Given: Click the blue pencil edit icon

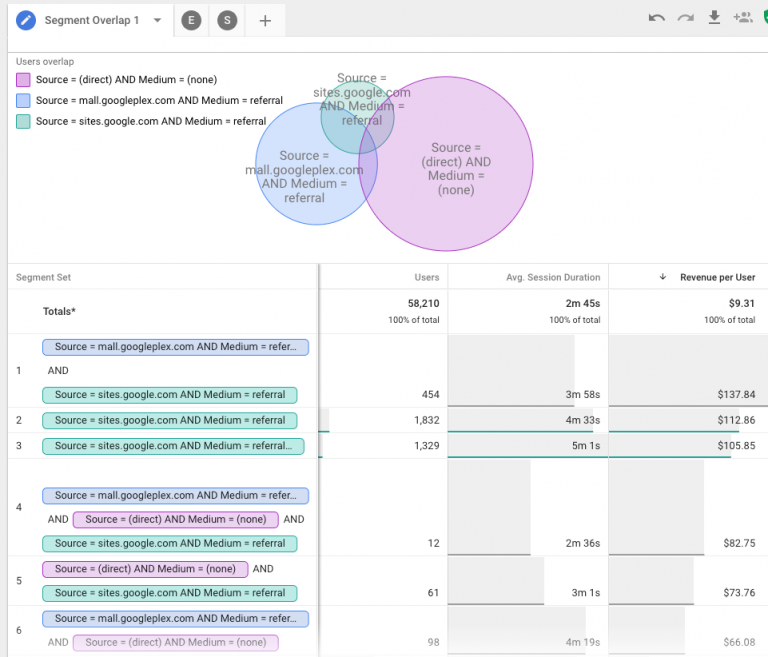Looking at the screenshot, I should (26, 20).
